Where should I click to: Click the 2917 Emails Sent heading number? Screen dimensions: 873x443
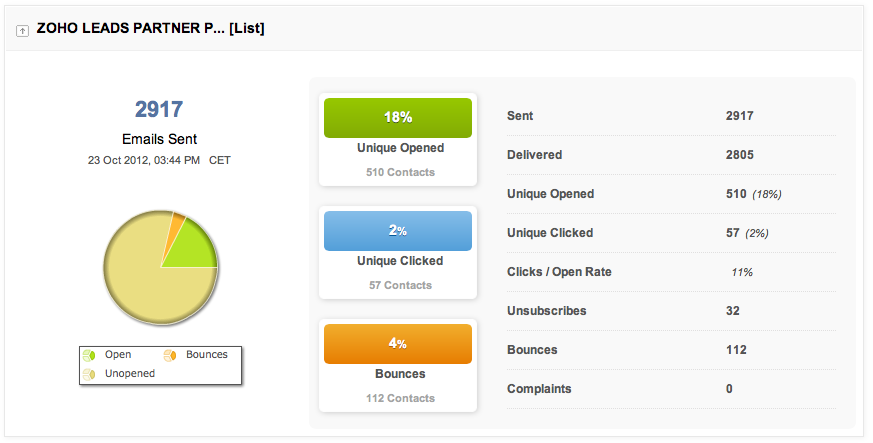(x=159, y=109)
